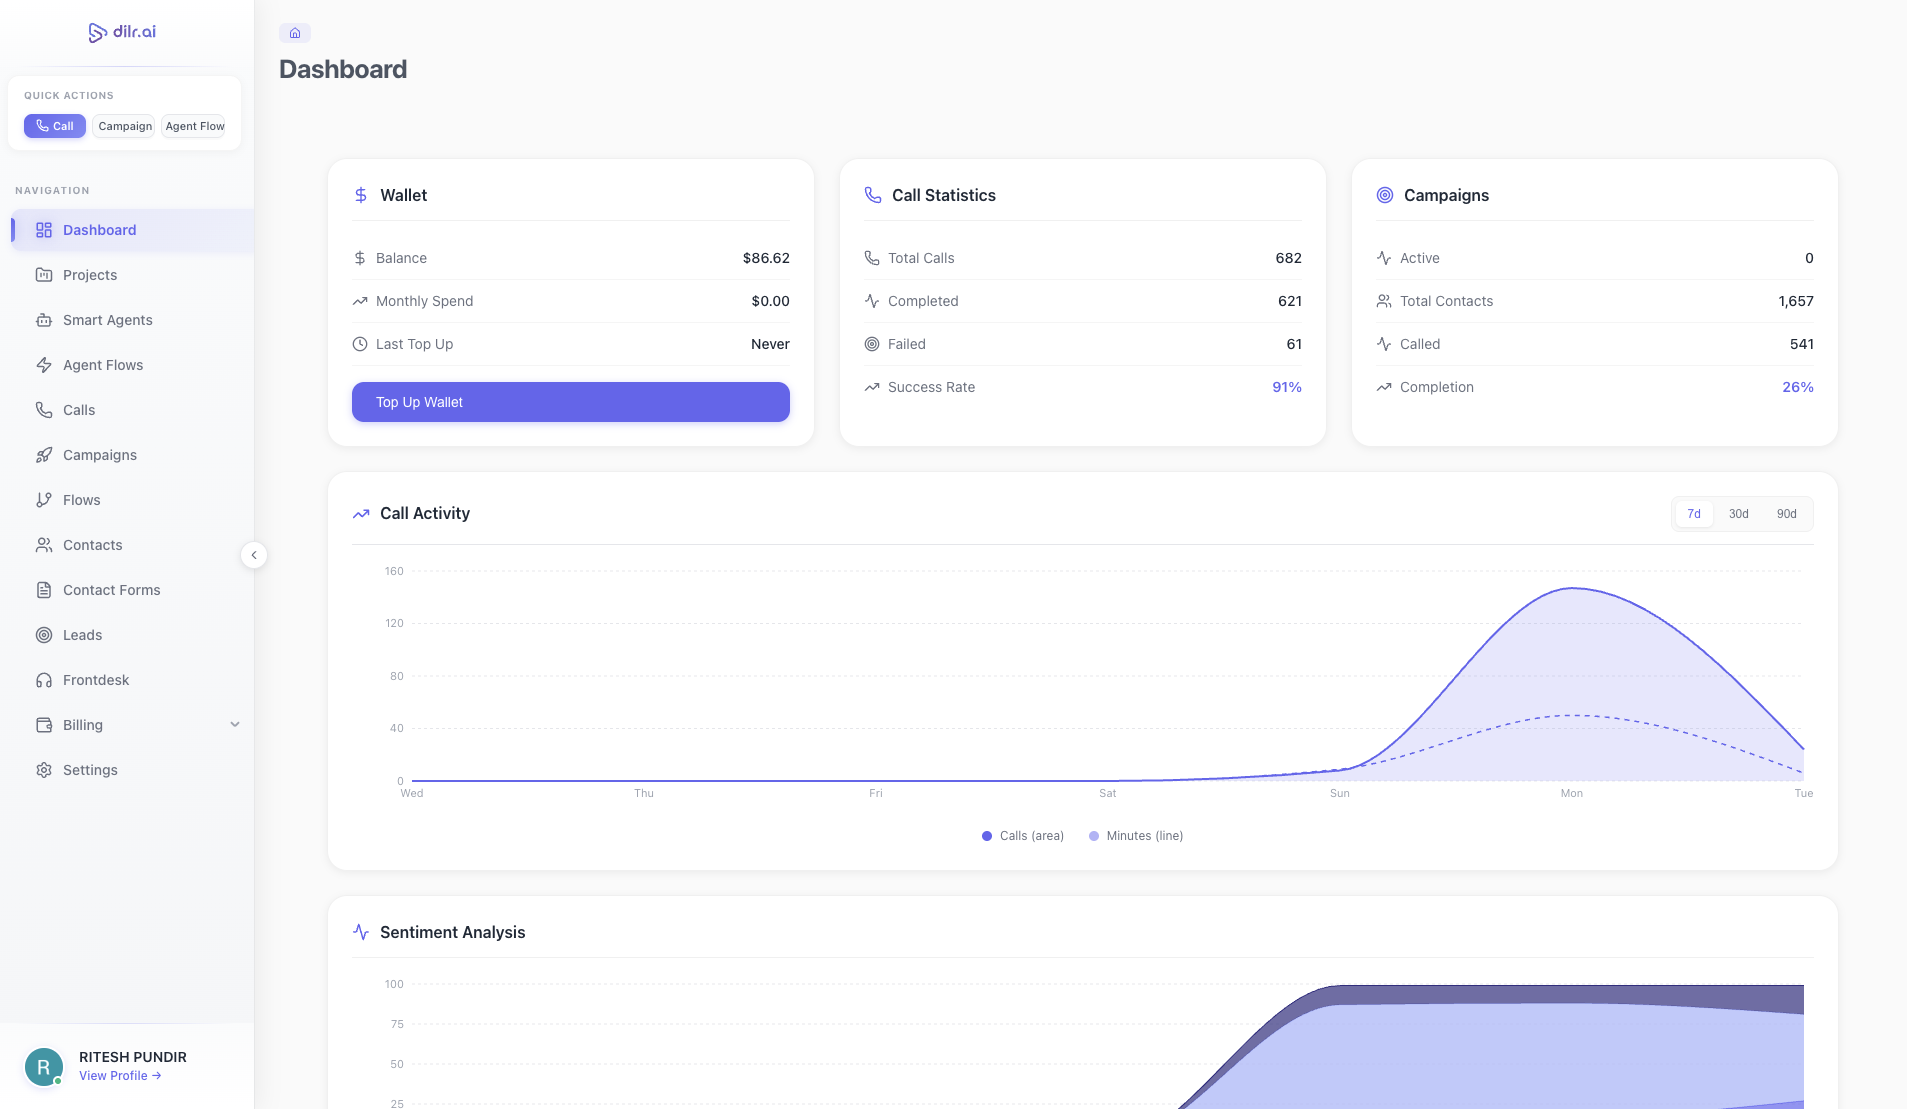
Task: Click the Last Top Up clock icon
Action: [x=360, y=344]
